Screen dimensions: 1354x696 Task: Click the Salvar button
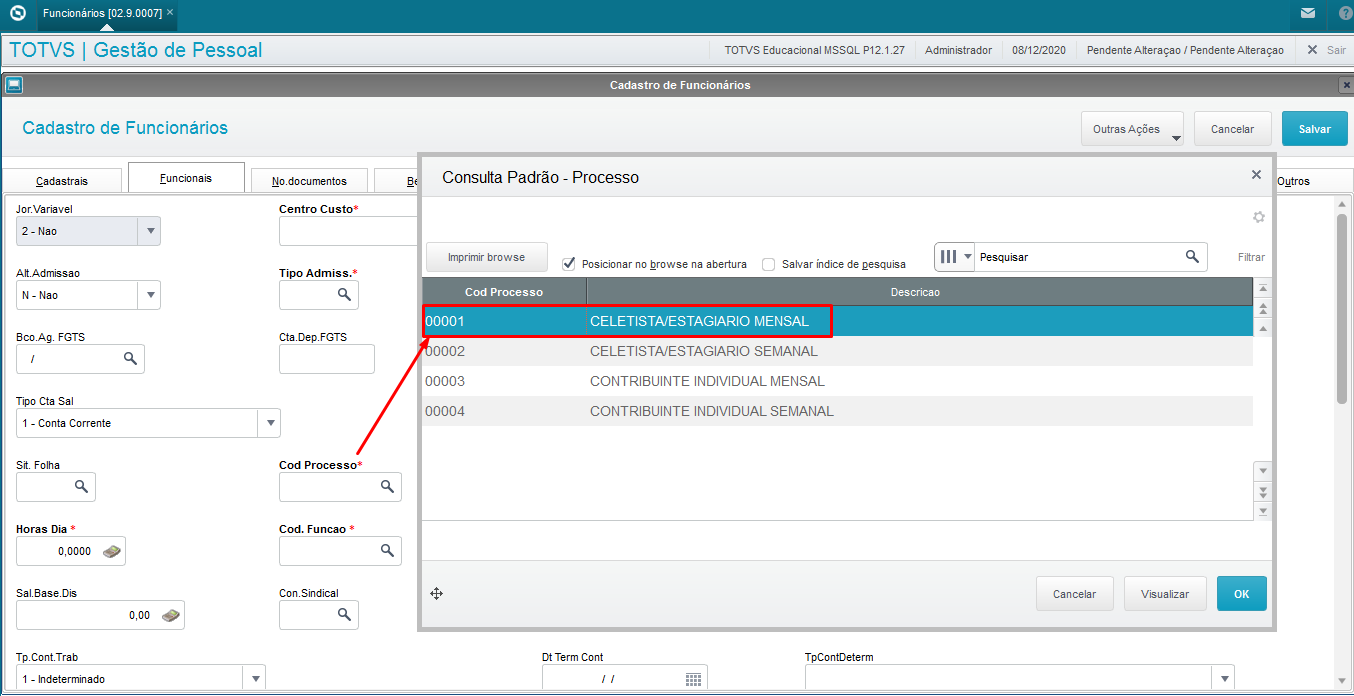(1314, 129)
